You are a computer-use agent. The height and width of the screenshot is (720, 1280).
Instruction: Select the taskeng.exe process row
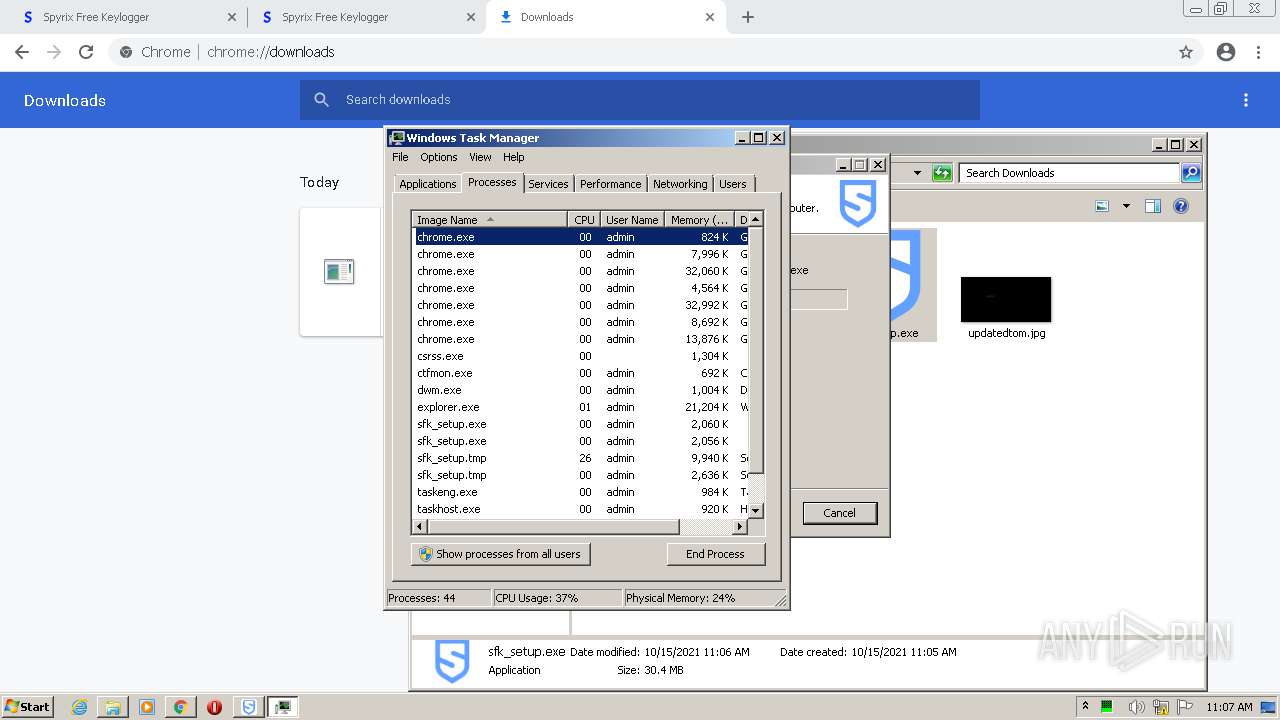click(581, 492)
